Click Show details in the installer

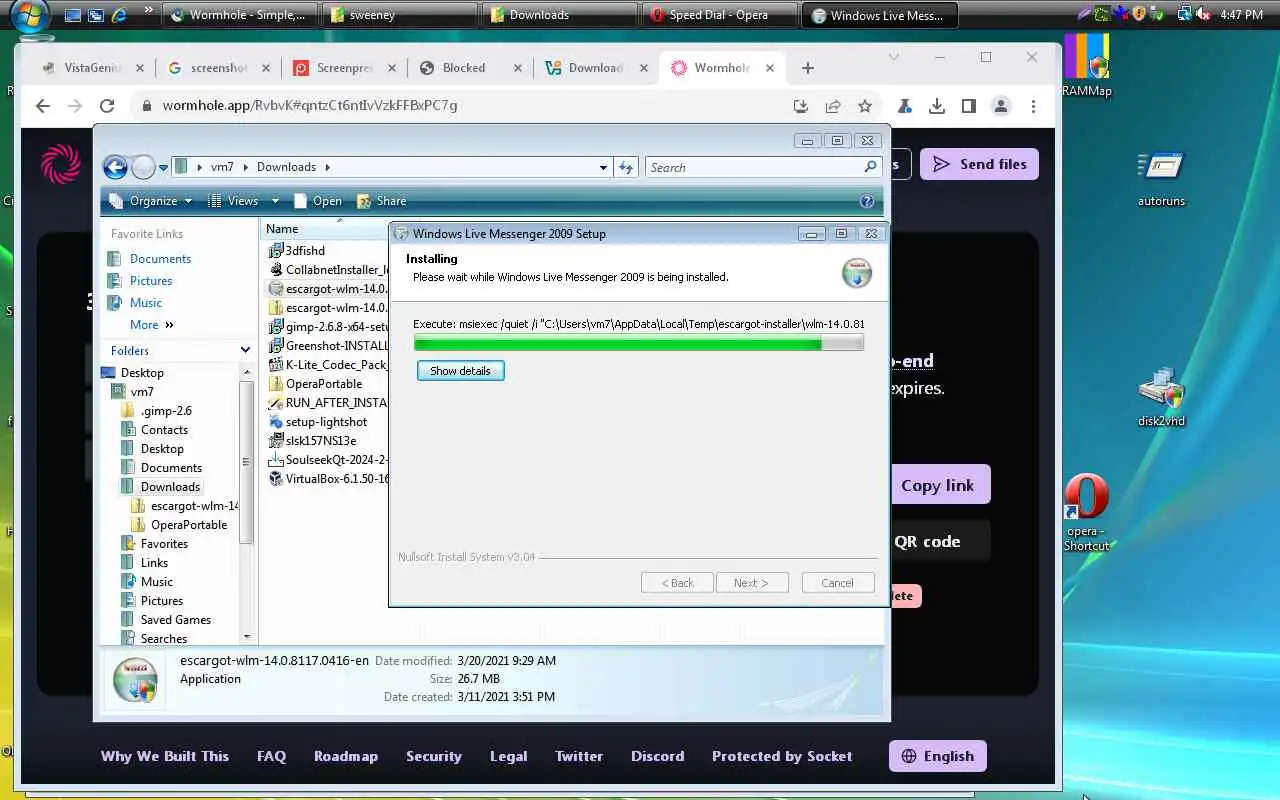(x=460, y=371)
